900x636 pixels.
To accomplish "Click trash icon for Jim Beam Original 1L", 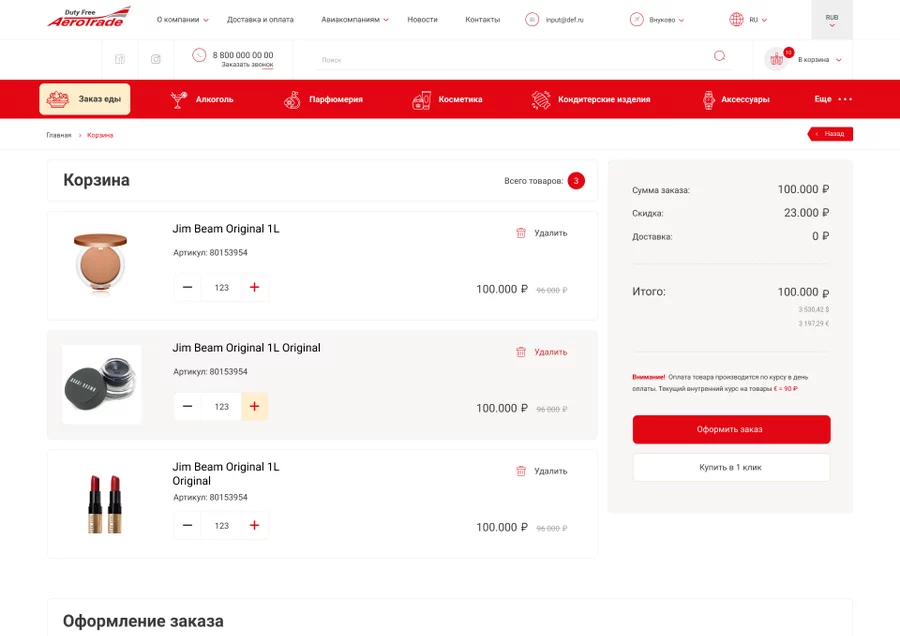I will 521,233.
